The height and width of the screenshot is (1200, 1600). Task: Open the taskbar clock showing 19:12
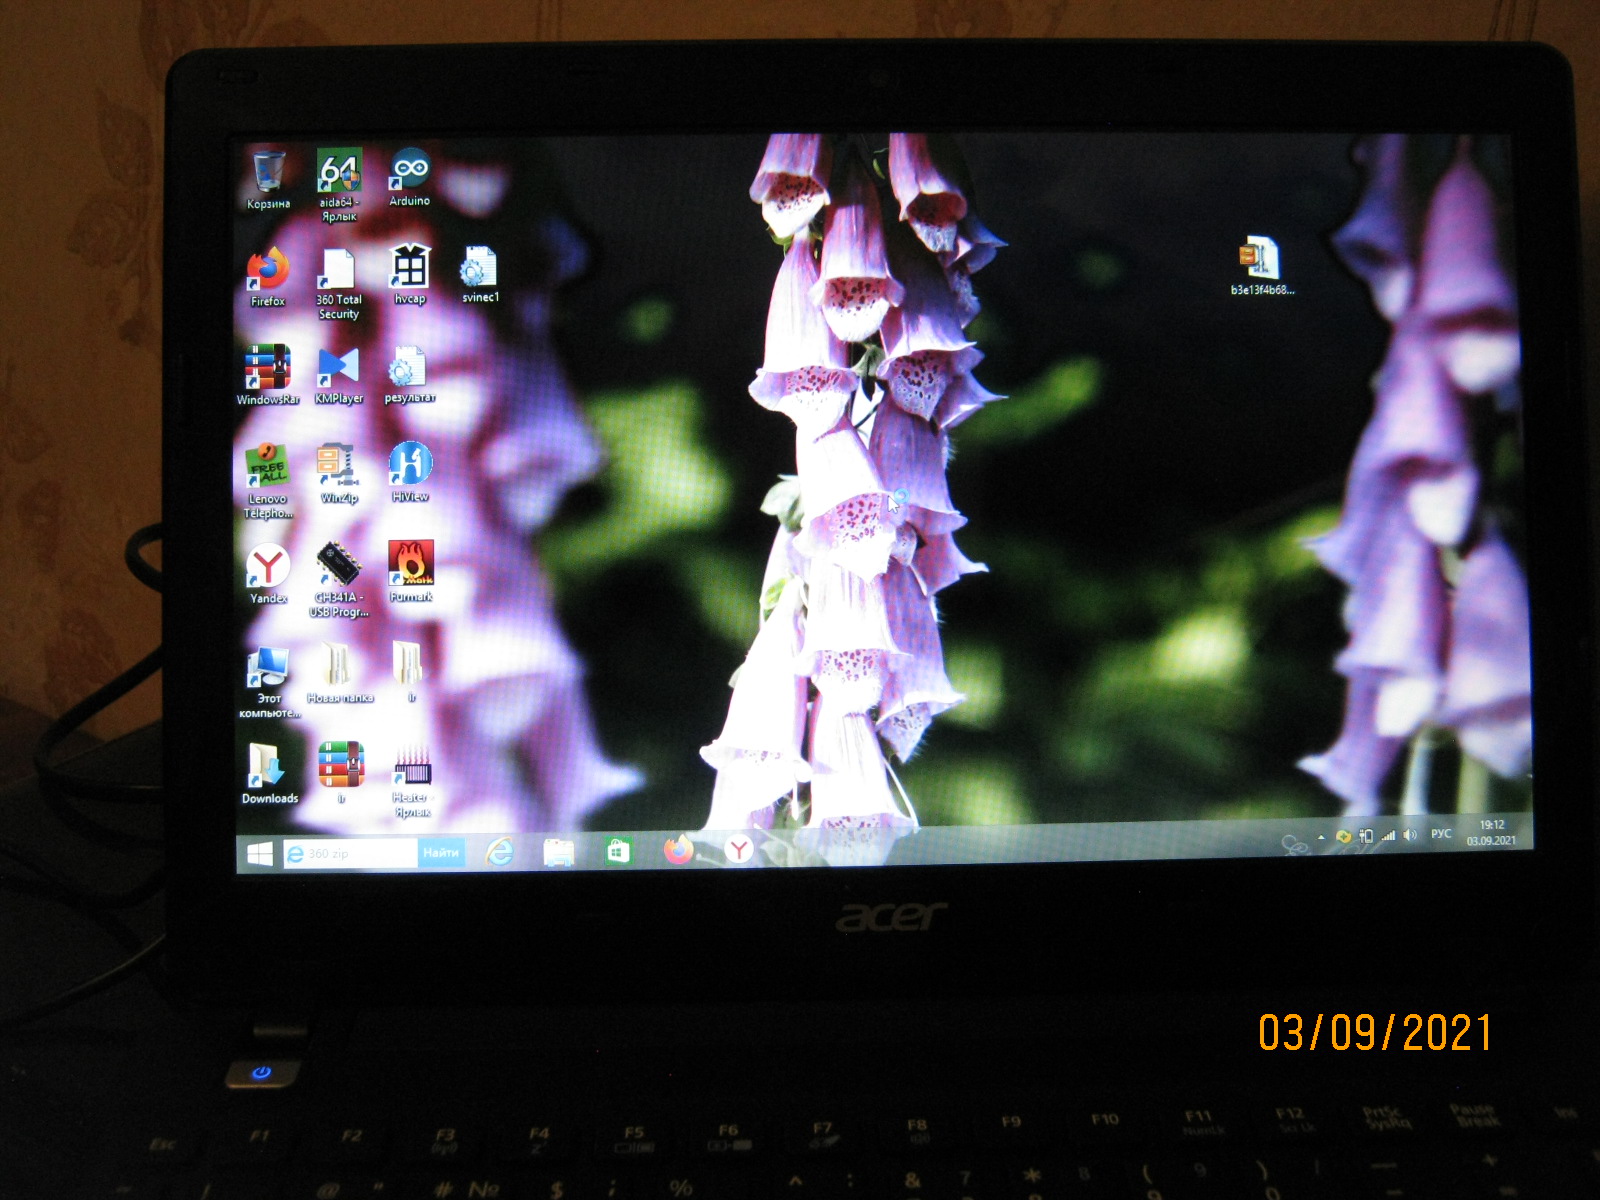[x=1492, y=832]
